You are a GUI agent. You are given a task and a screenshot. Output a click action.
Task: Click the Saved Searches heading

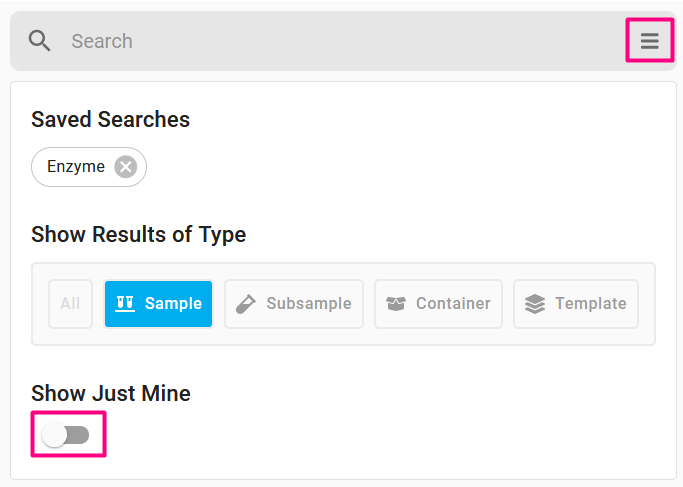111,119
